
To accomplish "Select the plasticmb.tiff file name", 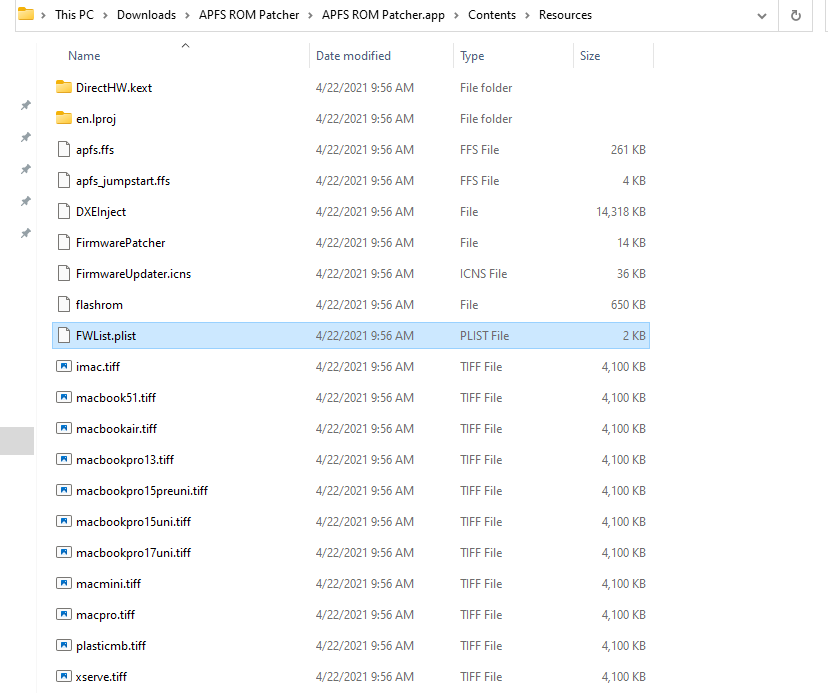I will pos(111,646).
